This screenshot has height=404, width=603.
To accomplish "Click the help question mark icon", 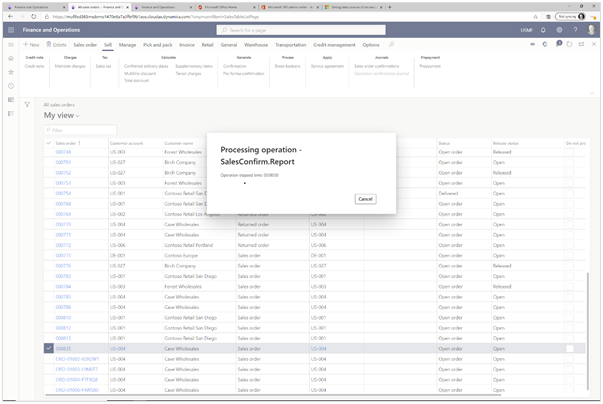I will [x=573, y=30].
